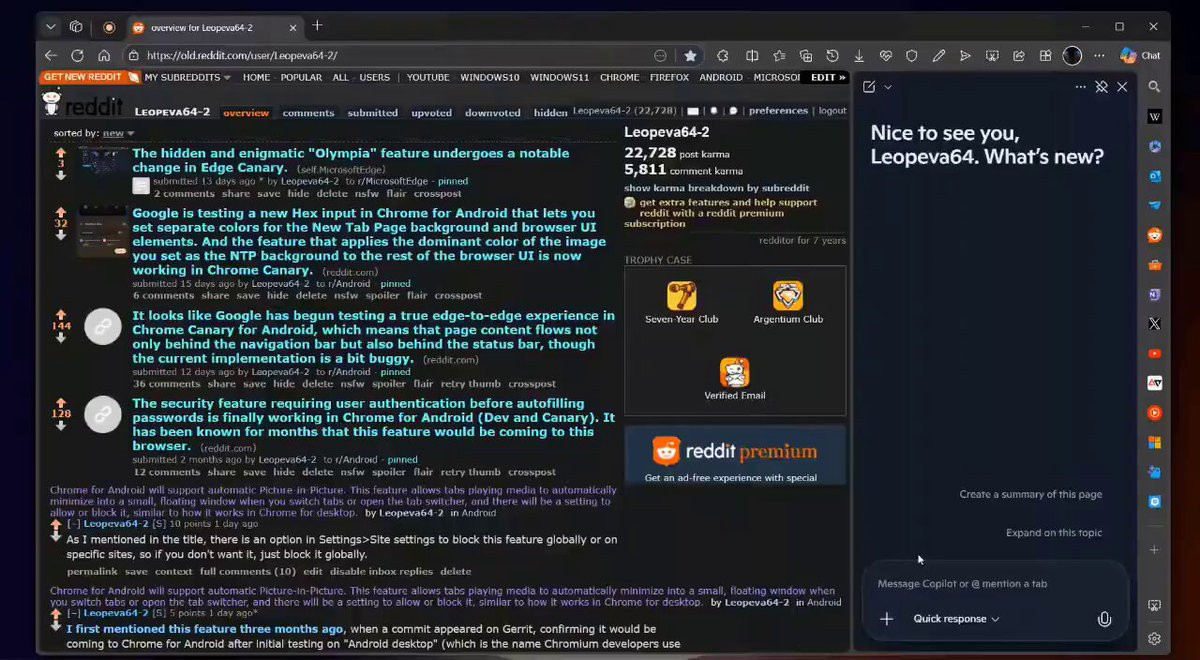
Task: Upvote the Olympia feature post
Action: [x=60, y=153]
